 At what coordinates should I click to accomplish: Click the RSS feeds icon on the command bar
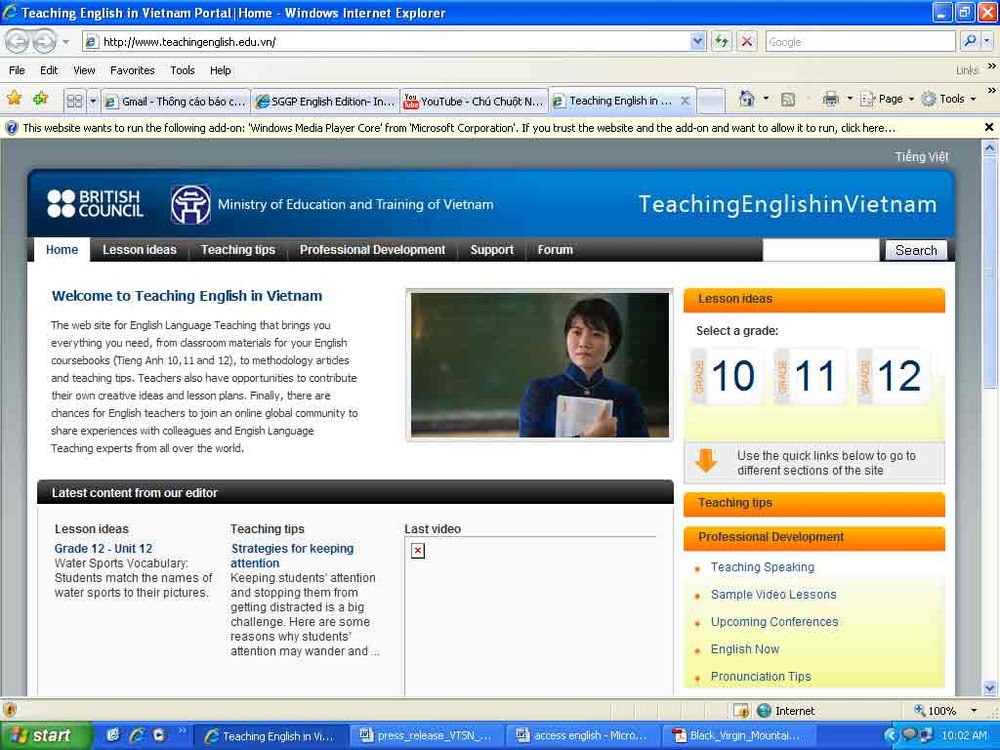pos(789,99)
